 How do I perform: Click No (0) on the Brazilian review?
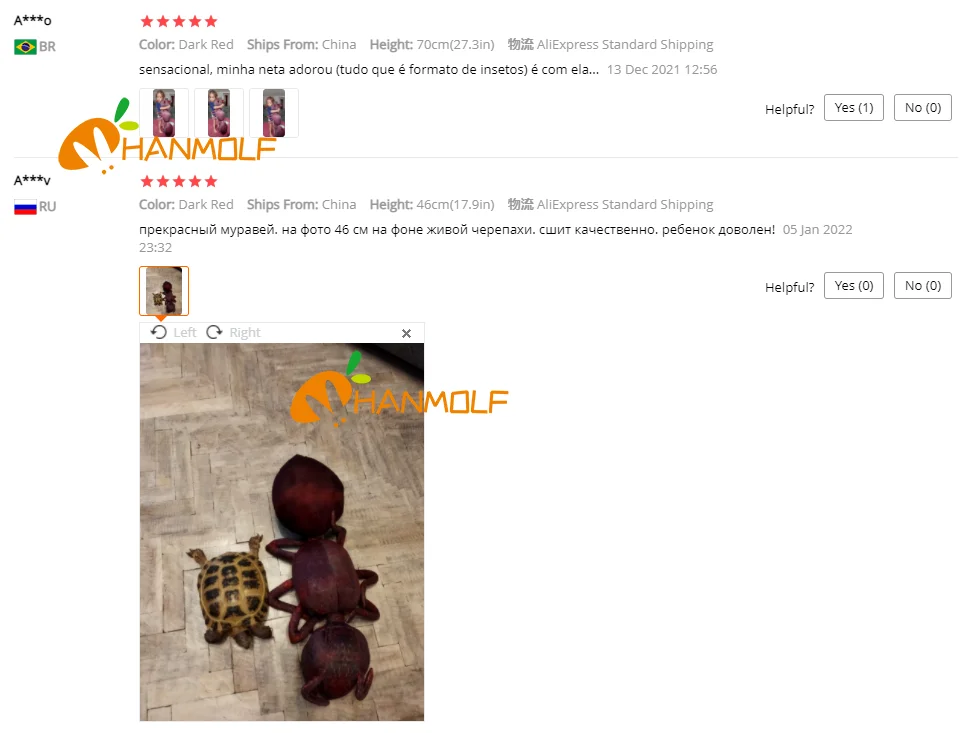(x=923, y=108)
